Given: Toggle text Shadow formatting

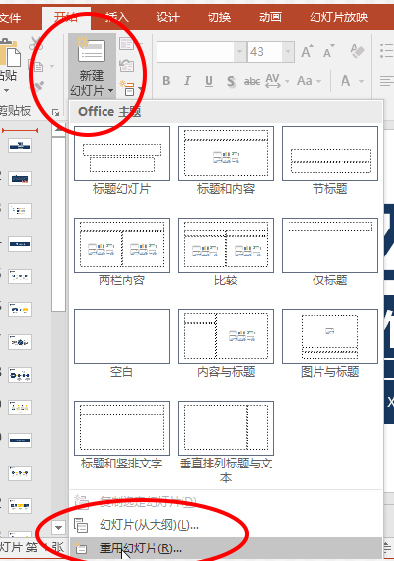Looking at the screenshot, I should click(x=231, y=82).
